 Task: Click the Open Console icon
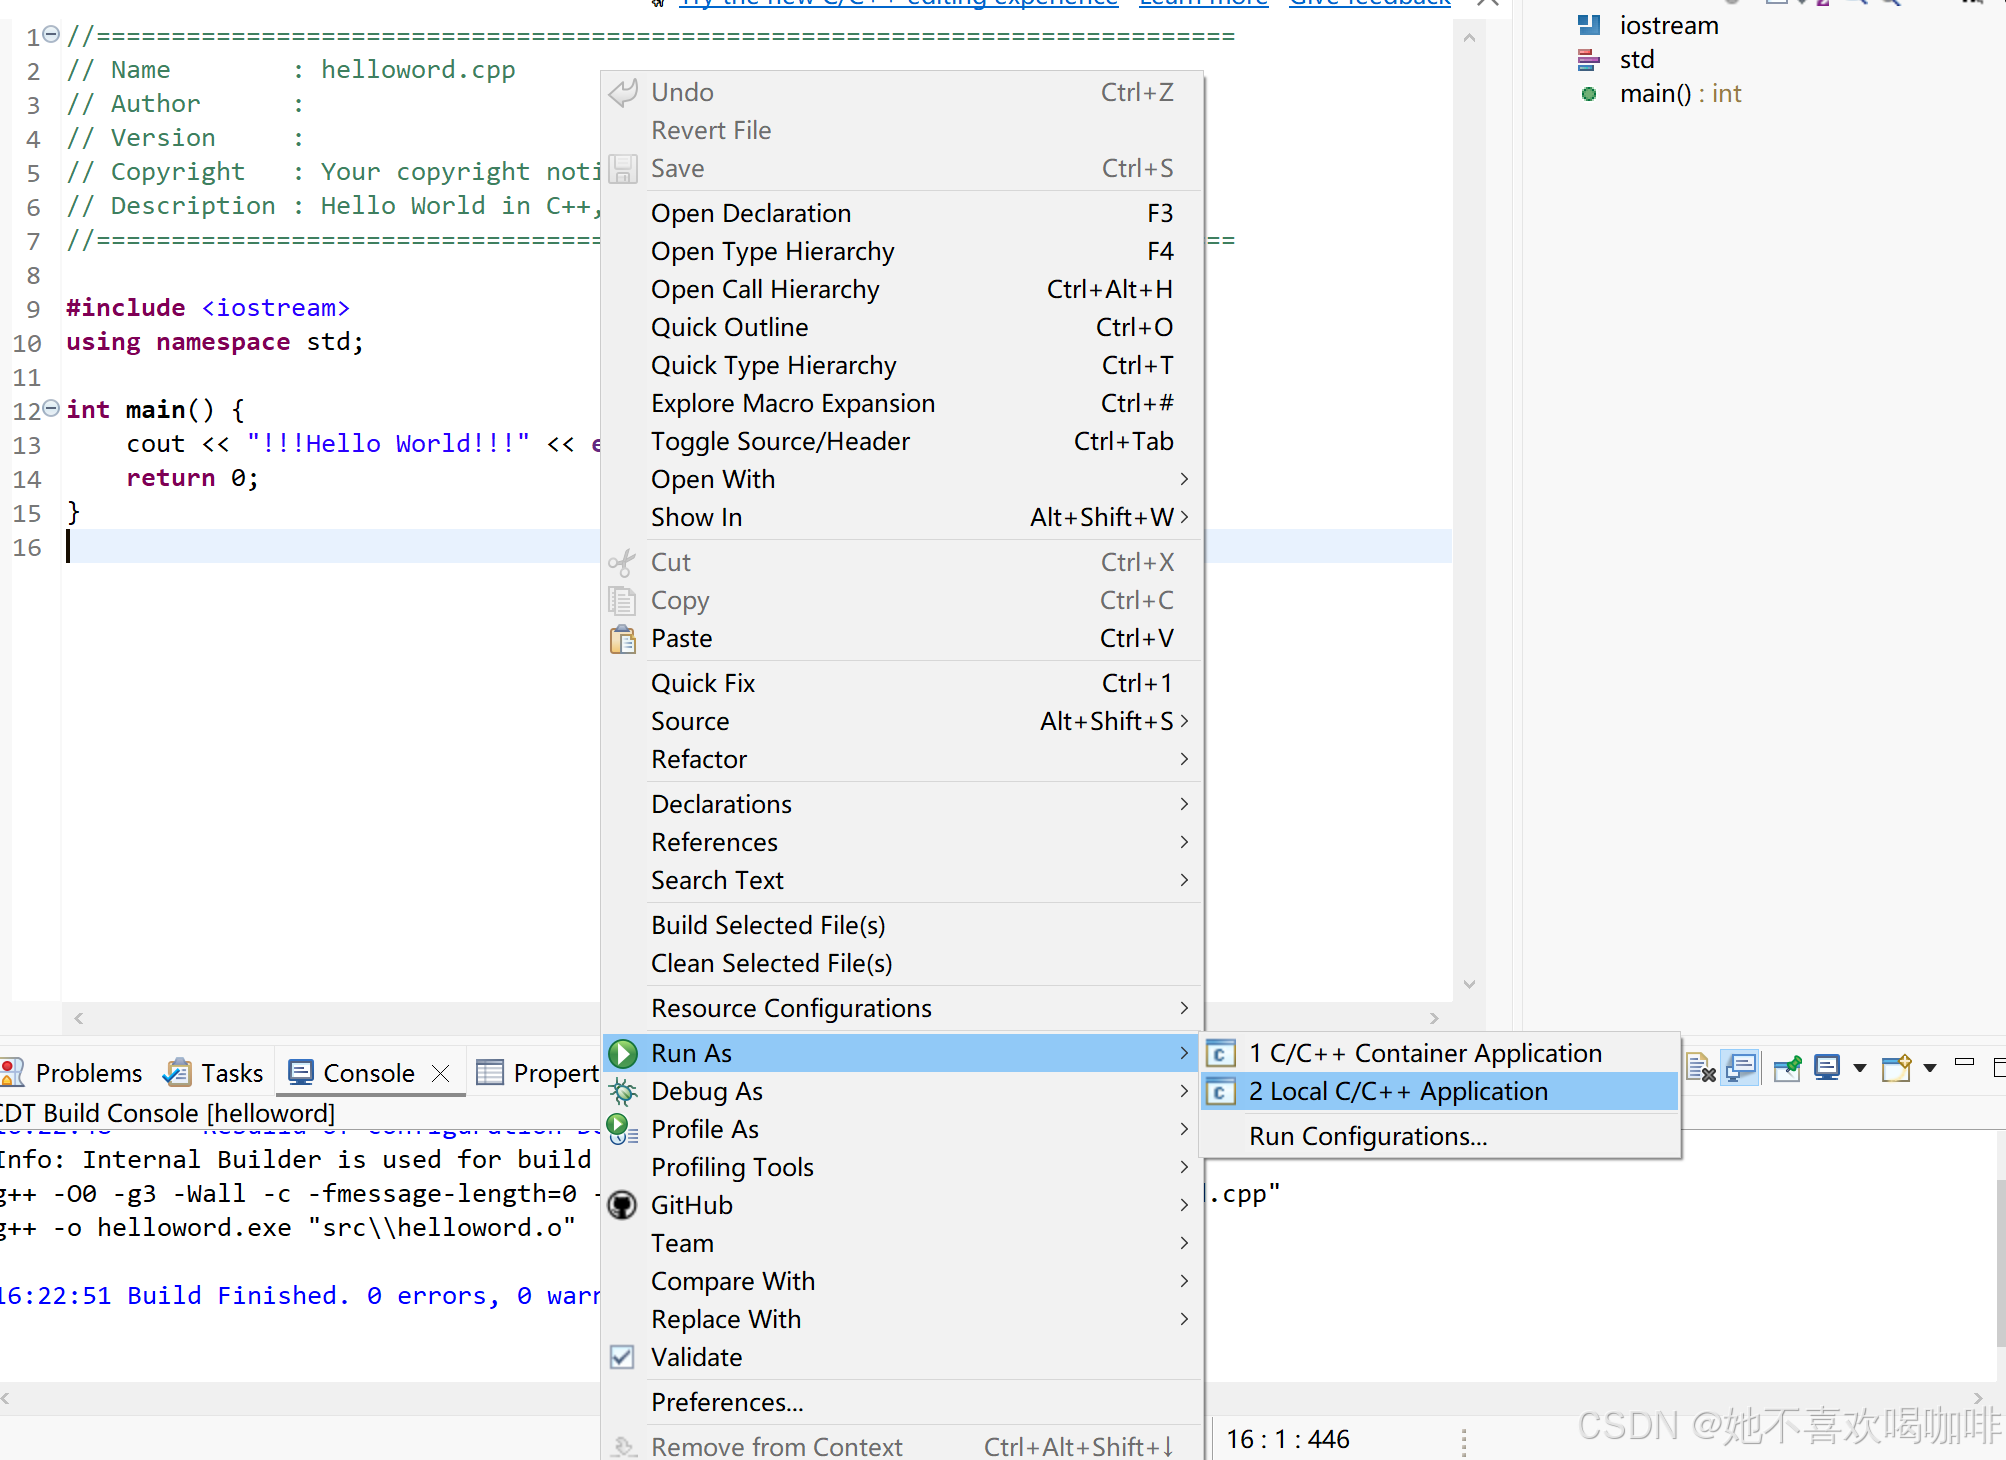point(1896,1069)
